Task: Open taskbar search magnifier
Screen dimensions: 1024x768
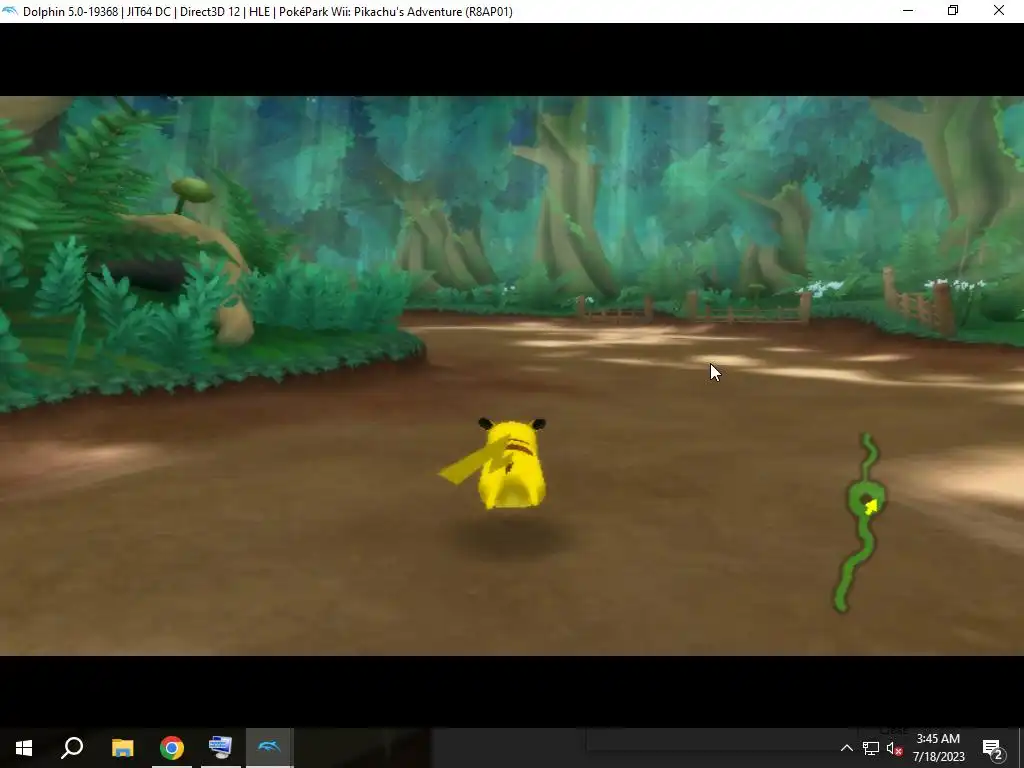Action: coord(72,748)
